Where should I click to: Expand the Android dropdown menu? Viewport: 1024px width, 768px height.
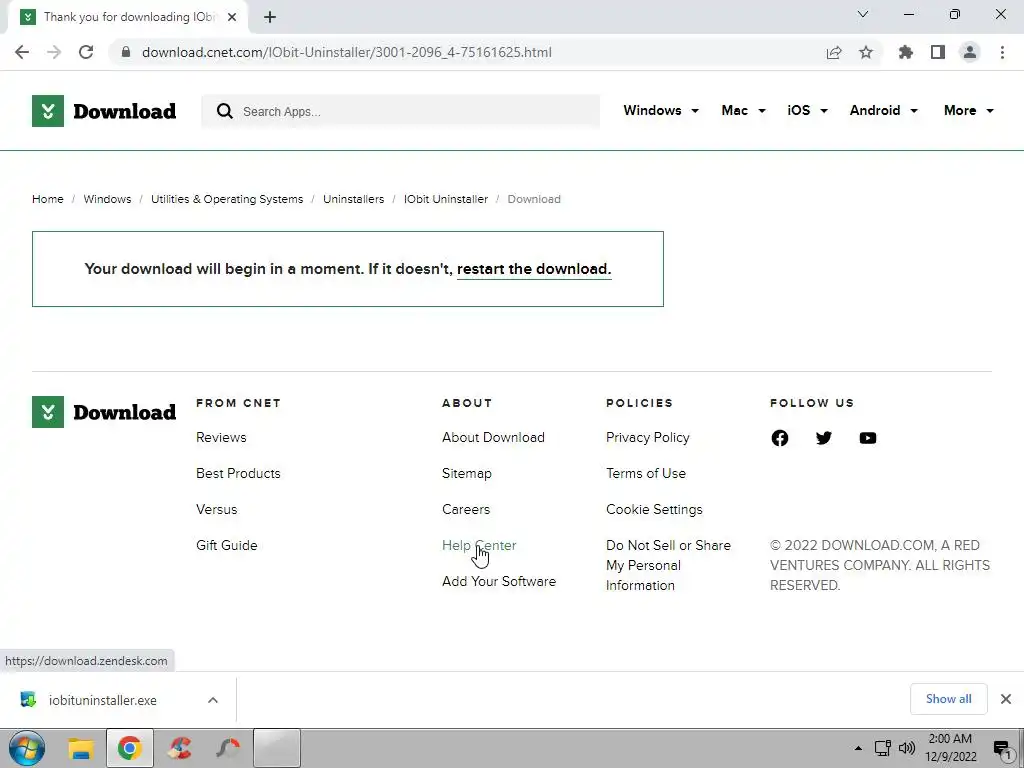[x=884, y=110]
